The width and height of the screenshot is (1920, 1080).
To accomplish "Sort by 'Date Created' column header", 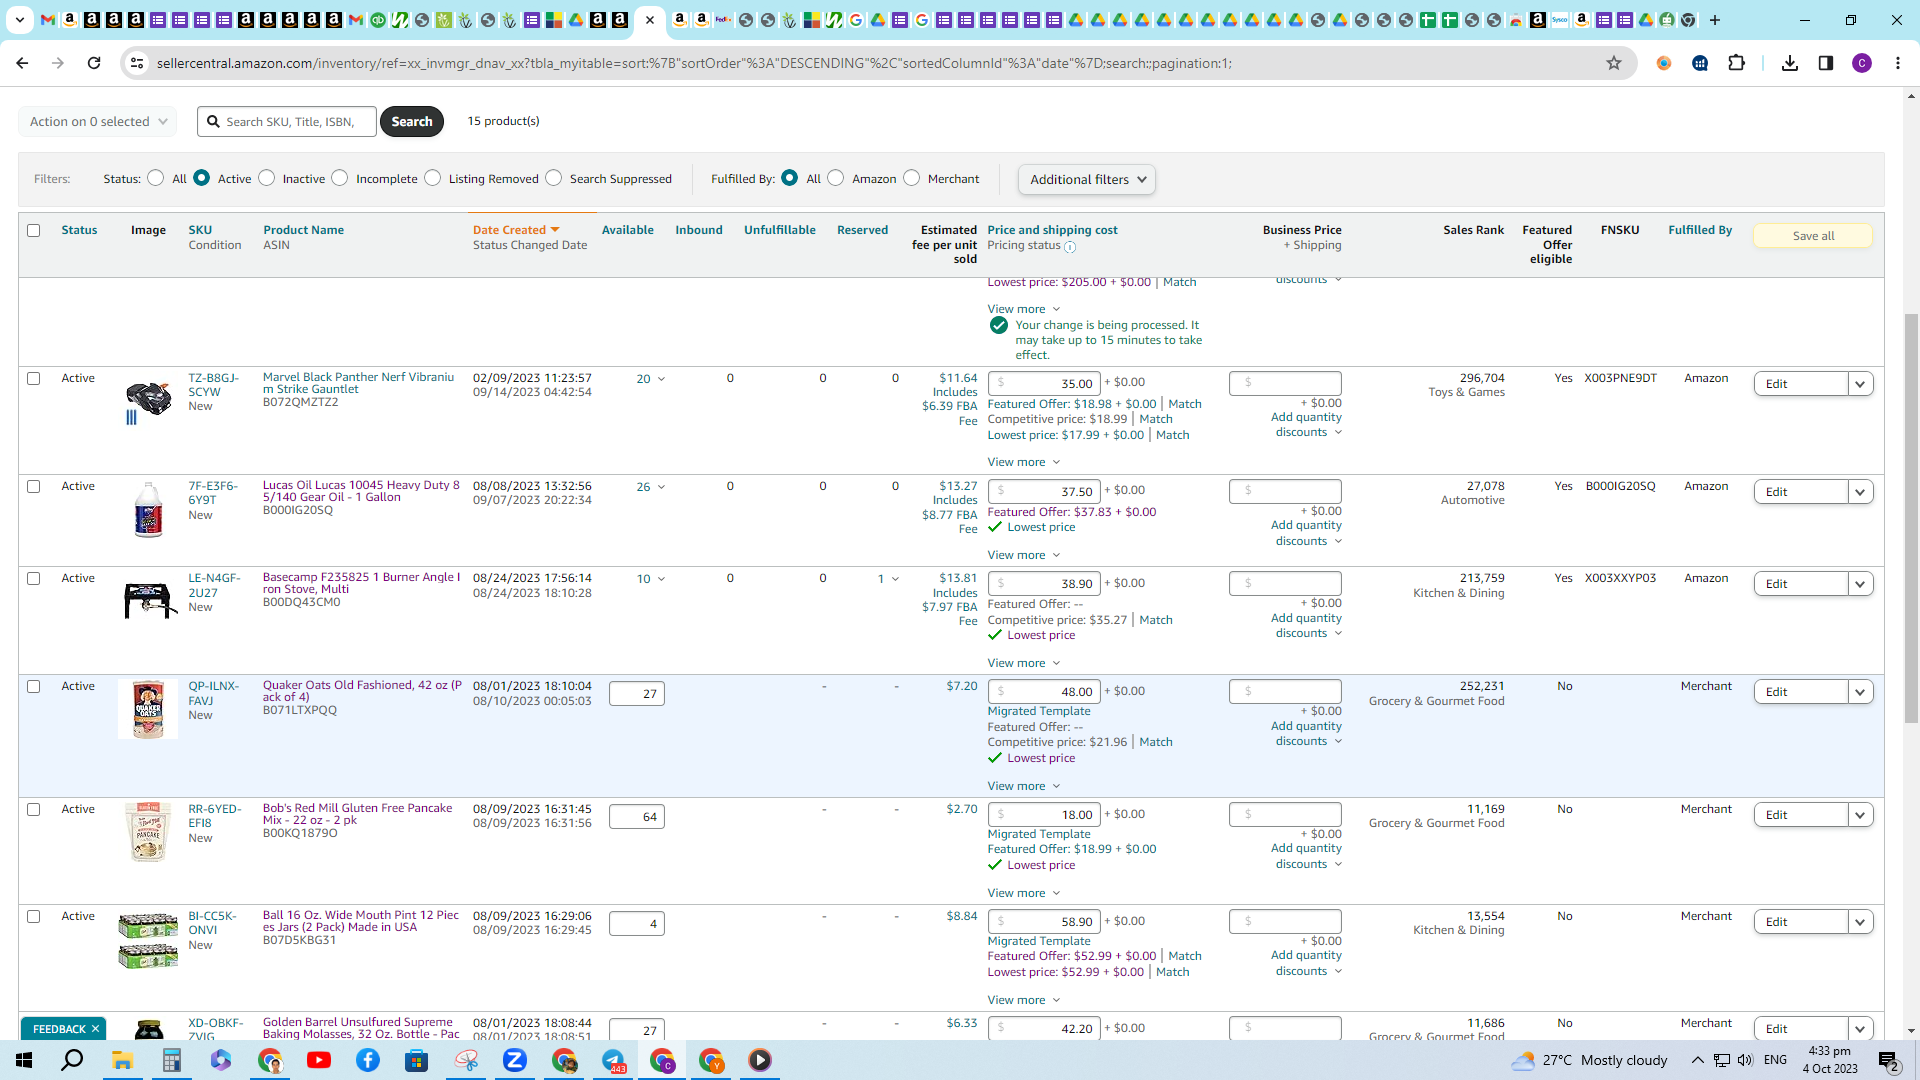I will [x=516, y=230].
